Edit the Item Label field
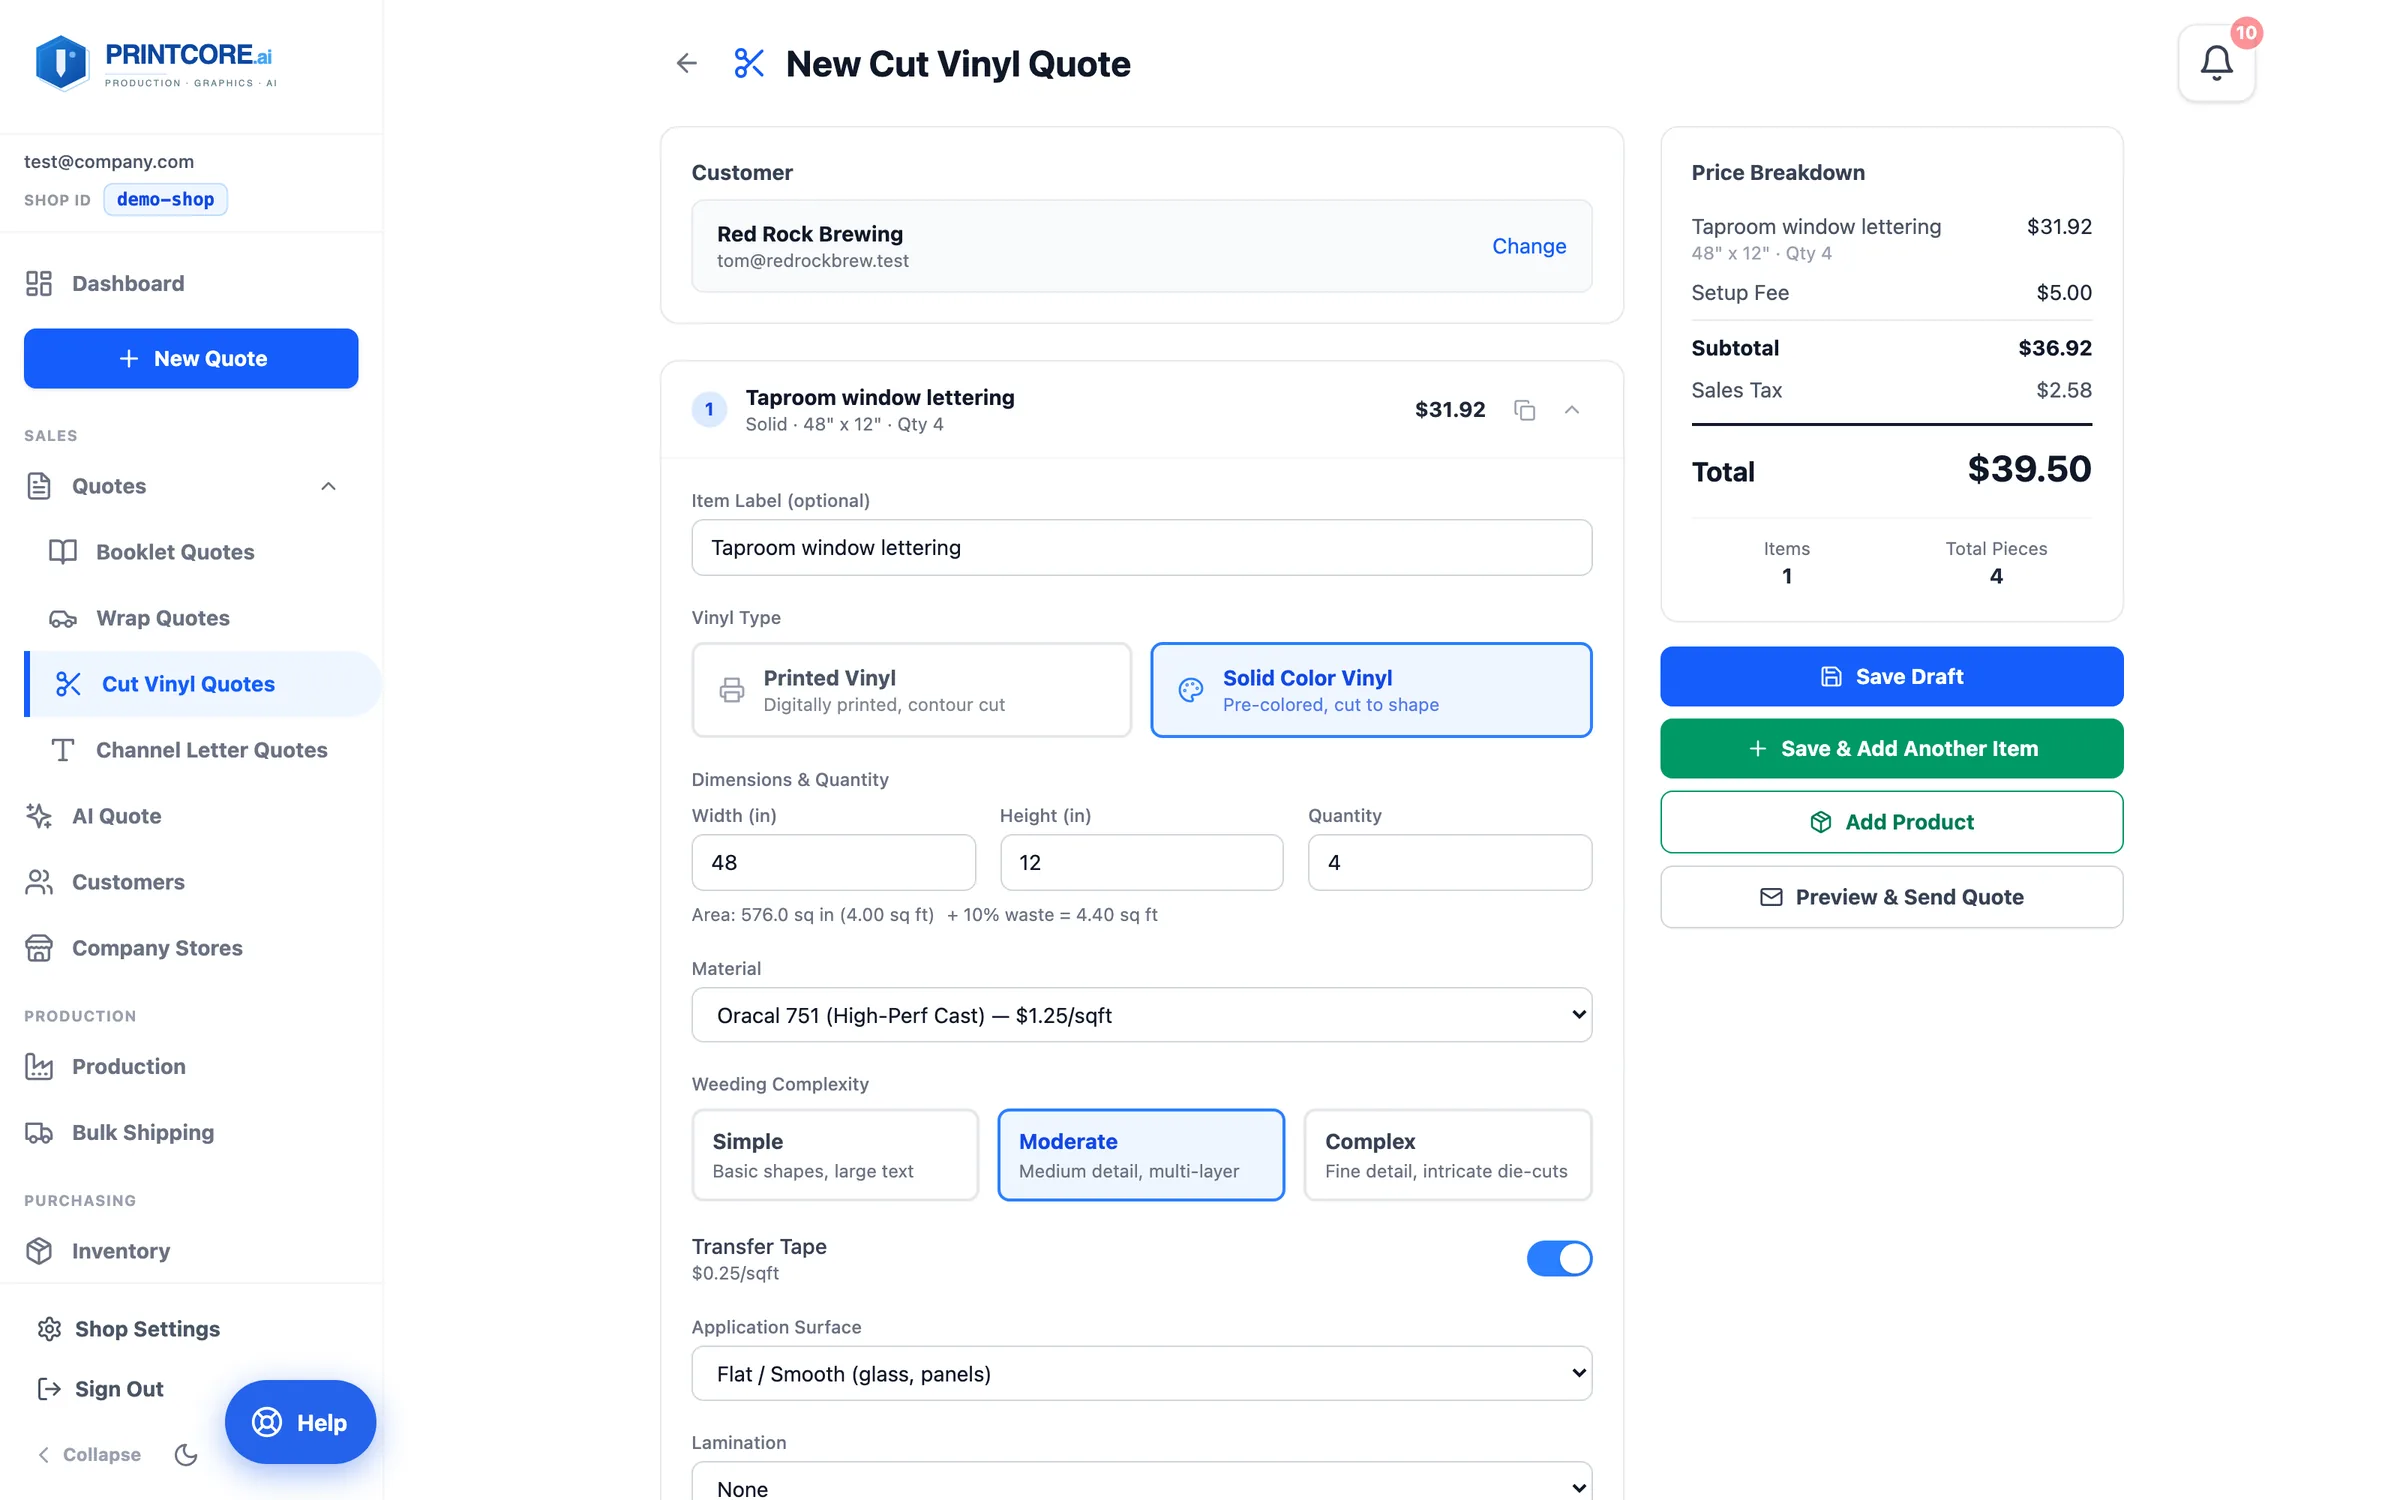Image resolution: width=2400 pixels, height=1500 pixels. (x=1141, y=548)
